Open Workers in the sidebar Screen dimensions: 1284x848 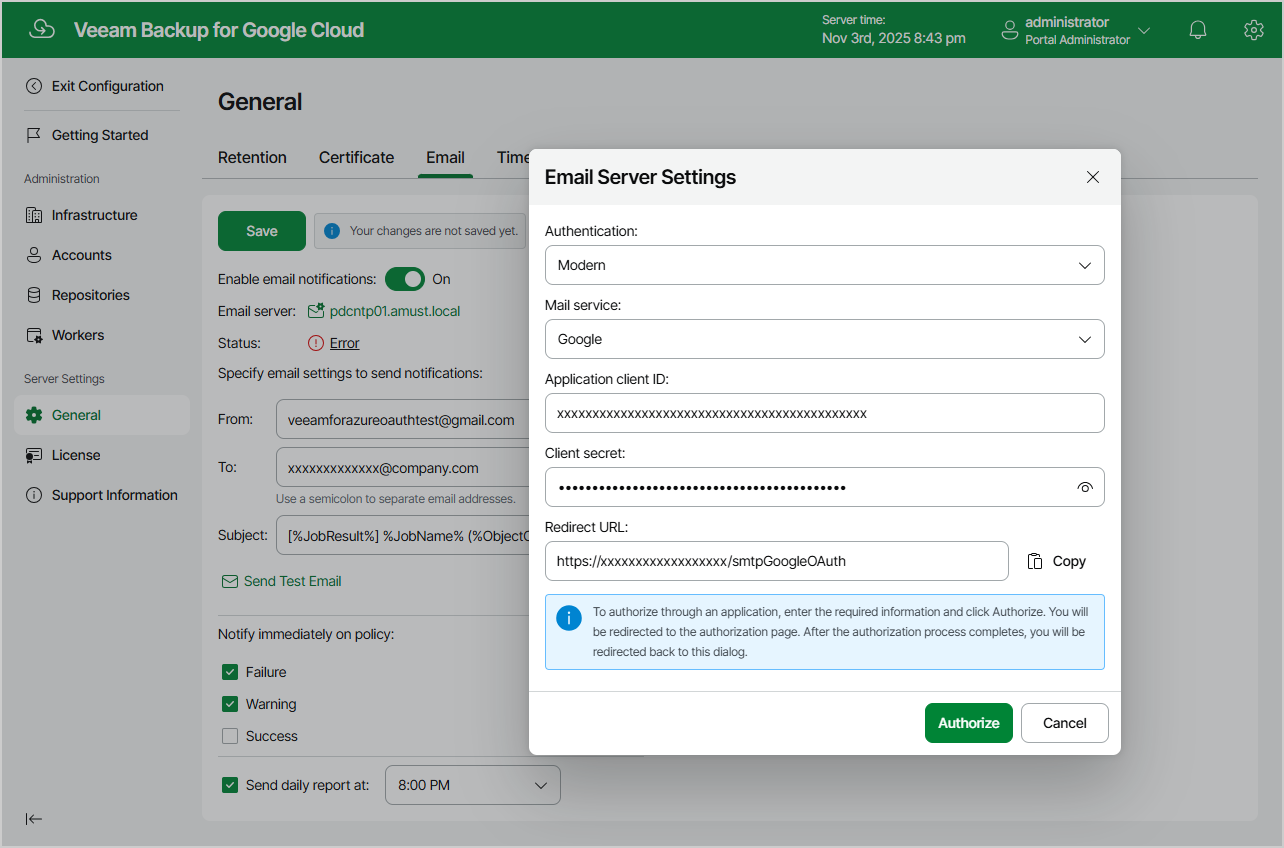(x=102, y=335)
